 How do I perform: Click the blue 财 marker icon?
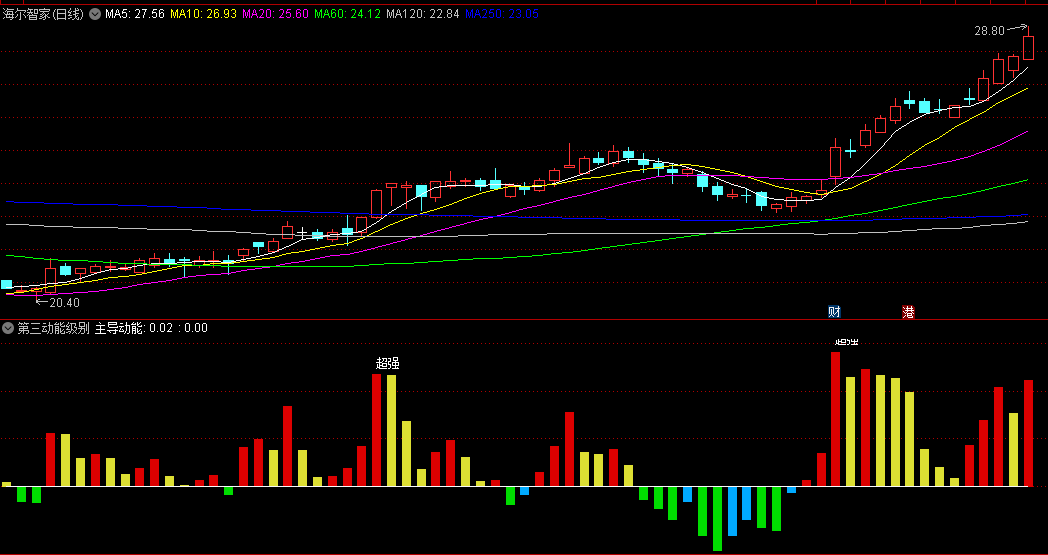tap(834, 312)
